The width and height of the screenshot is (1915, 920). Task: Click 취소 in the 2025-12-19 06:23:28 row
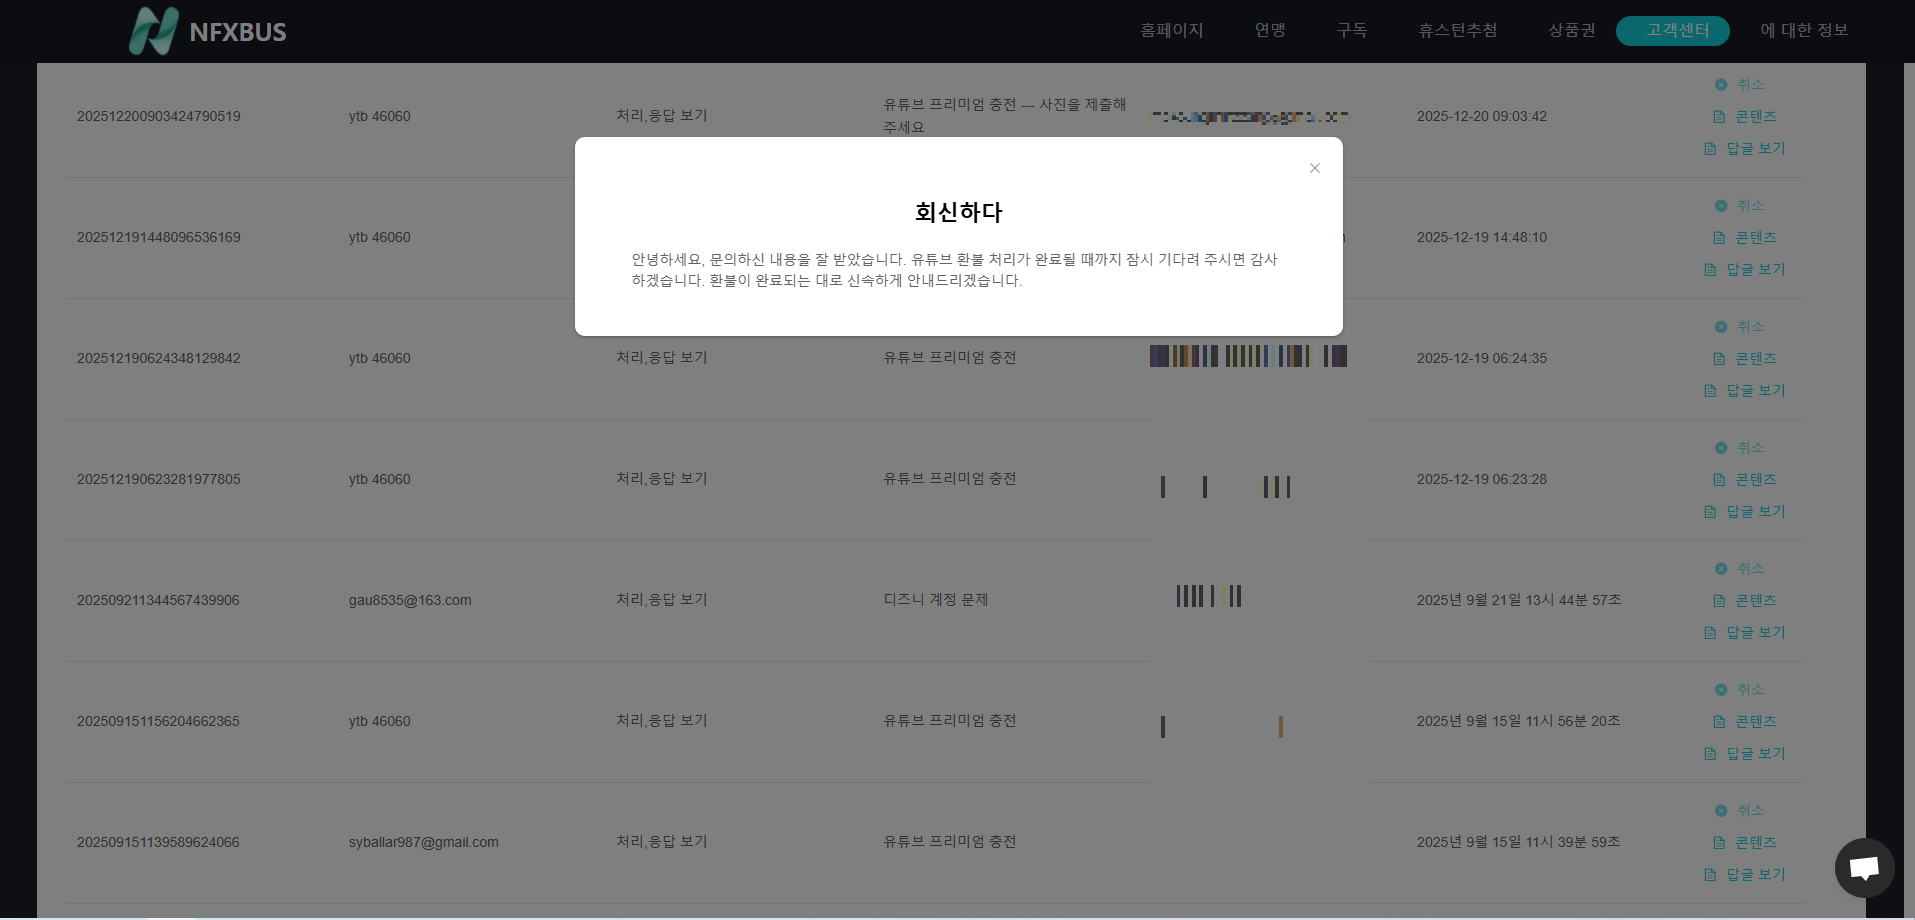(1740, 448)
